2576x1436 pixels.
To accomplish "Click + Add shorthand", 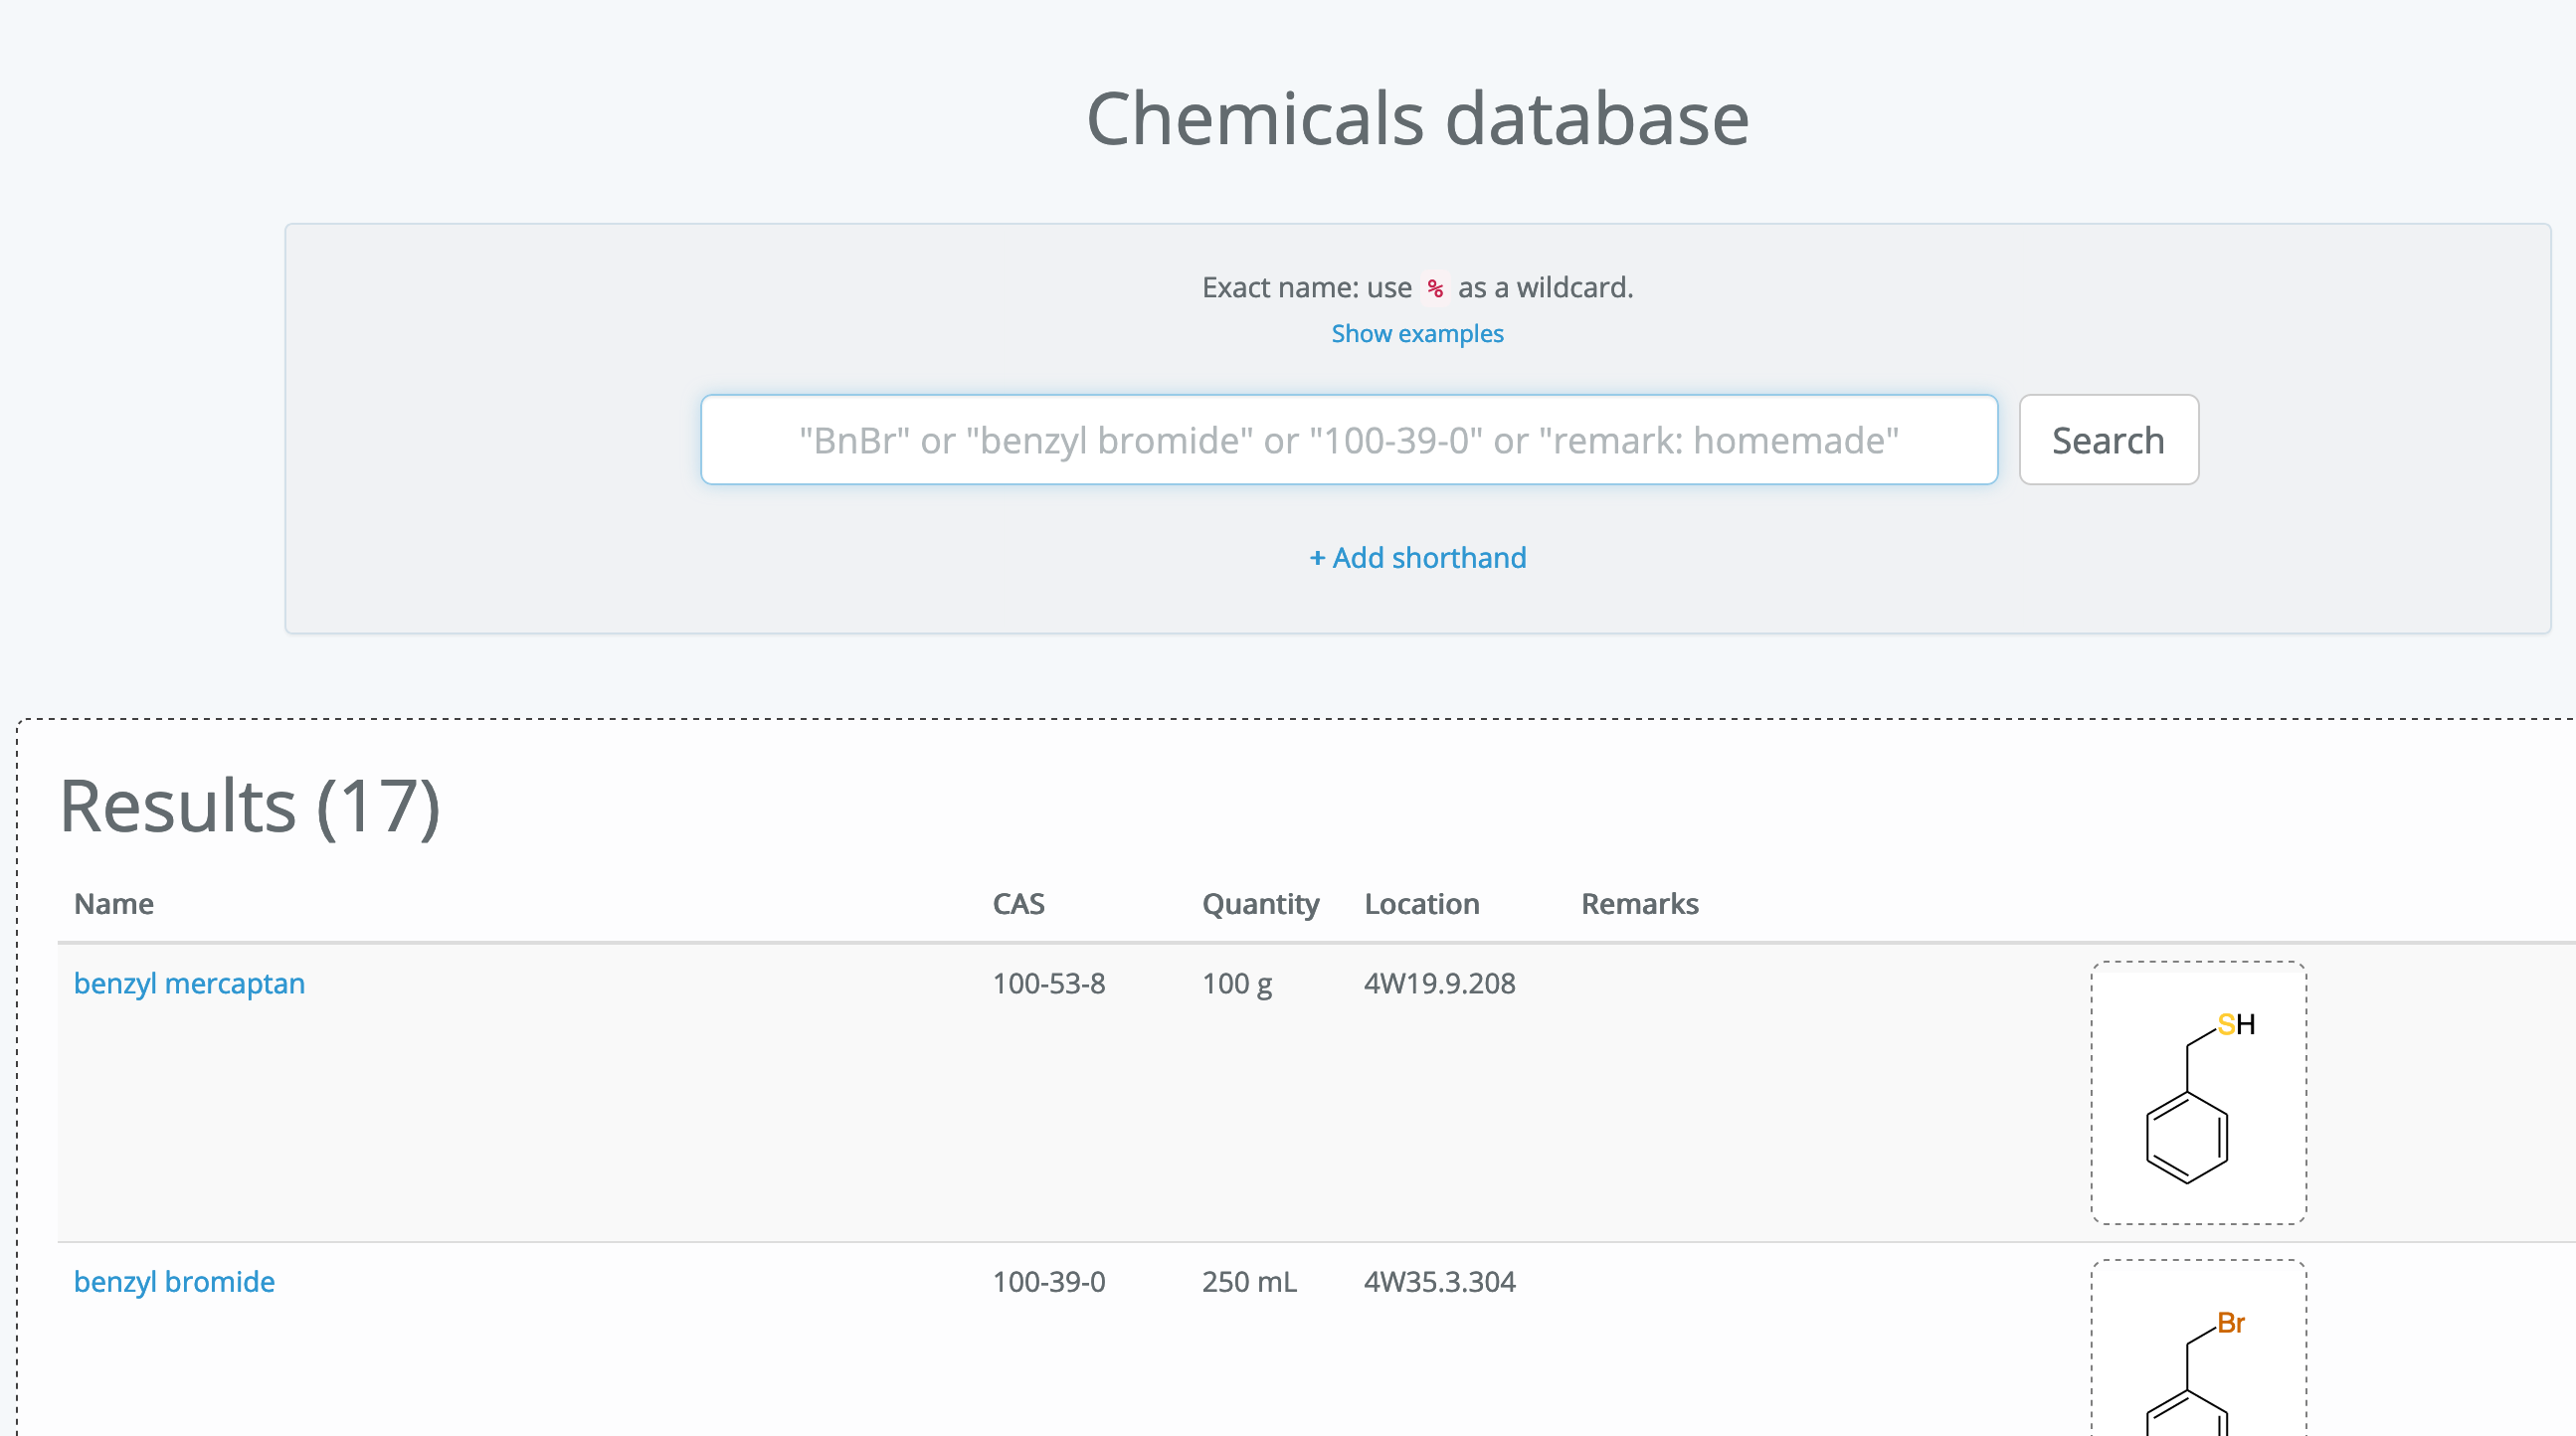I will [x=1417, y=557].
